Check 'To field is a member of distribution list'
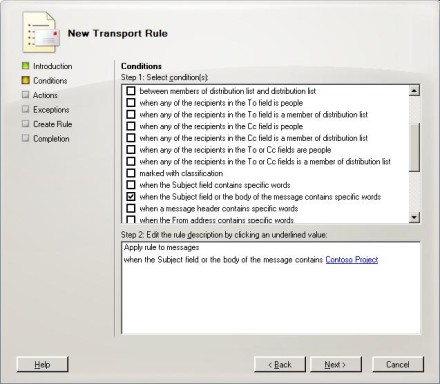Viewport: 440px width, 384px height. 131,114
